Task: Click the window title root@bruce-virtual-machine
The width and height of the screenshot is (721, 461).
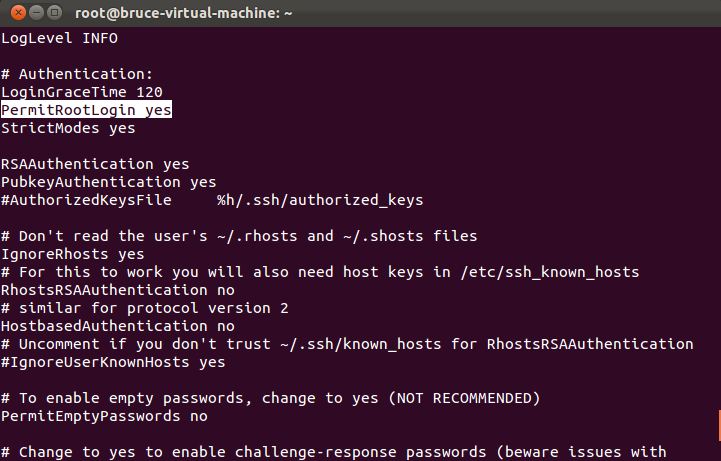Action: click(183, 13)
